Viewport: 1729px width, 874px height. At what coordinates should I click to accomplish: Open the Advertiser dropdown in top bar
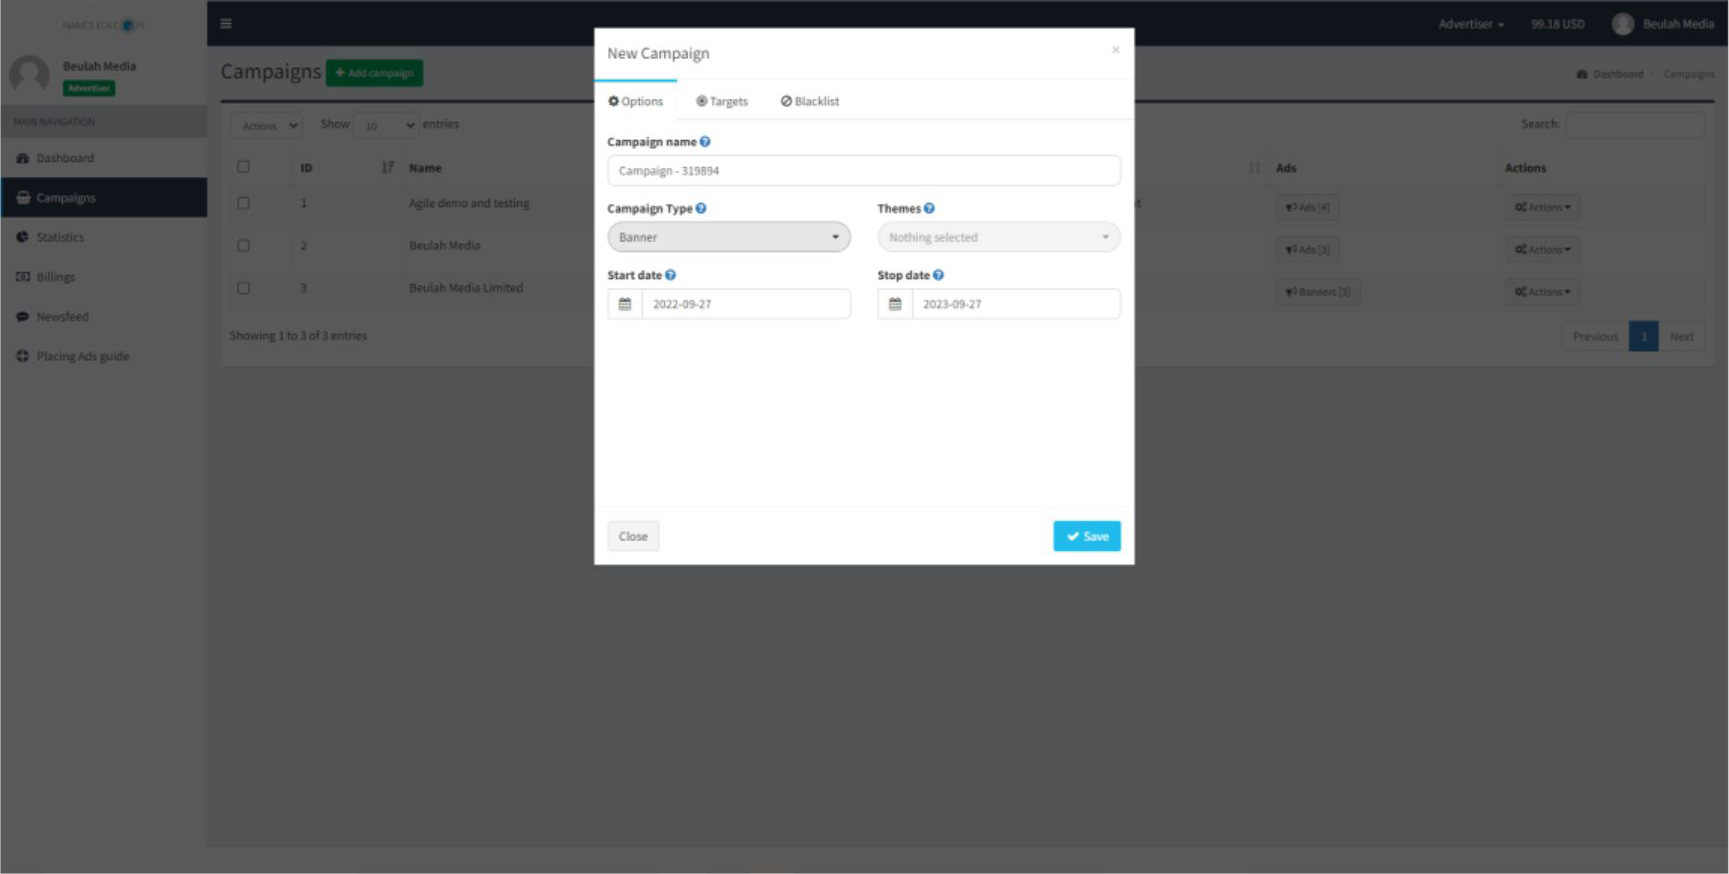point(1471,24)
